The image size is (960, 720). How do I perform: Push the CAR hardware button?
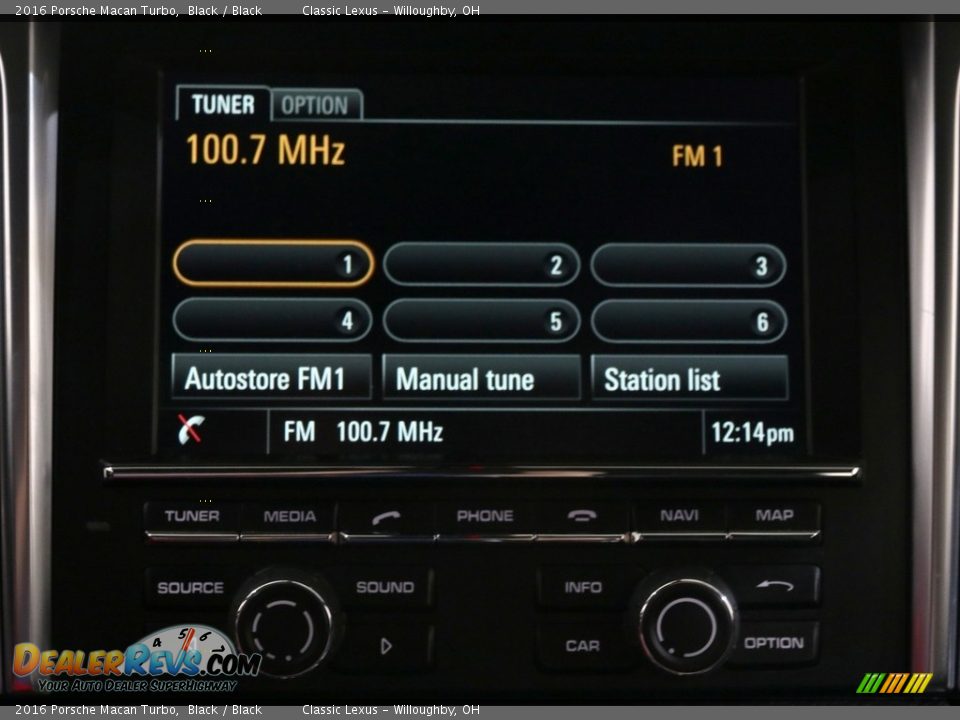tap(582, 646)
